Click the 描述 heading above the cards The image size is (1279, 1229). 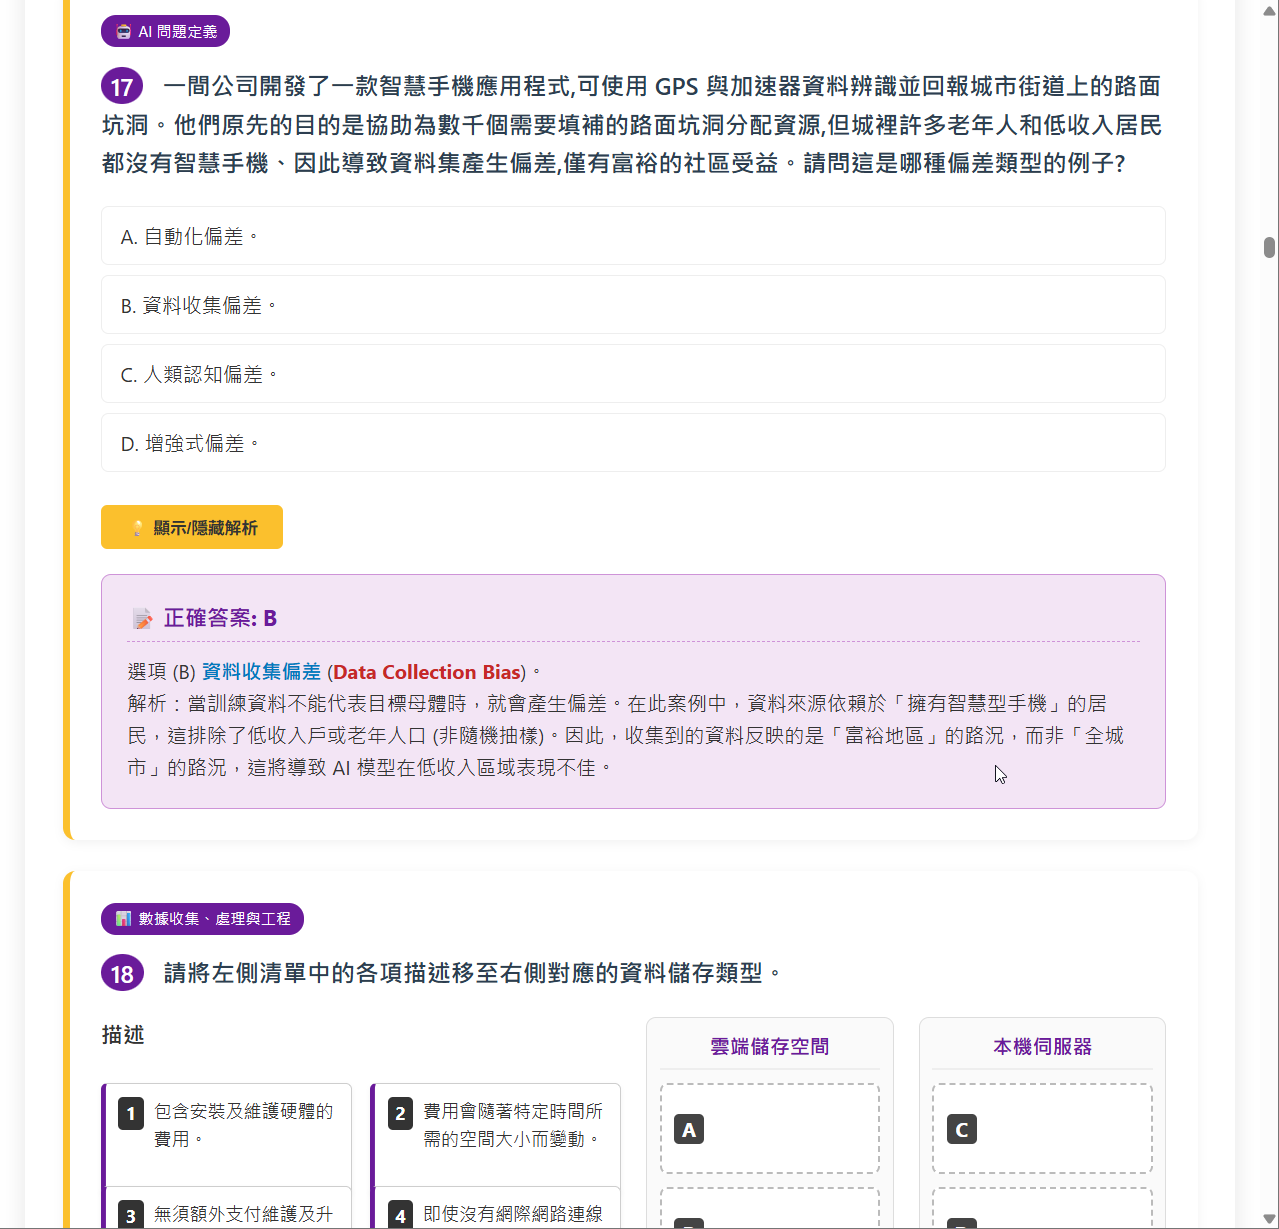(123, 1035)
